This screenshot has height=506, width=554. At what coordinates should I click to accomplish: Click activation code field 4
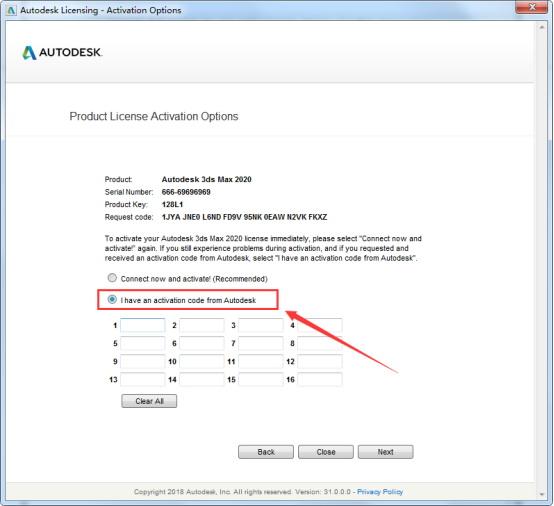(320, 325)
